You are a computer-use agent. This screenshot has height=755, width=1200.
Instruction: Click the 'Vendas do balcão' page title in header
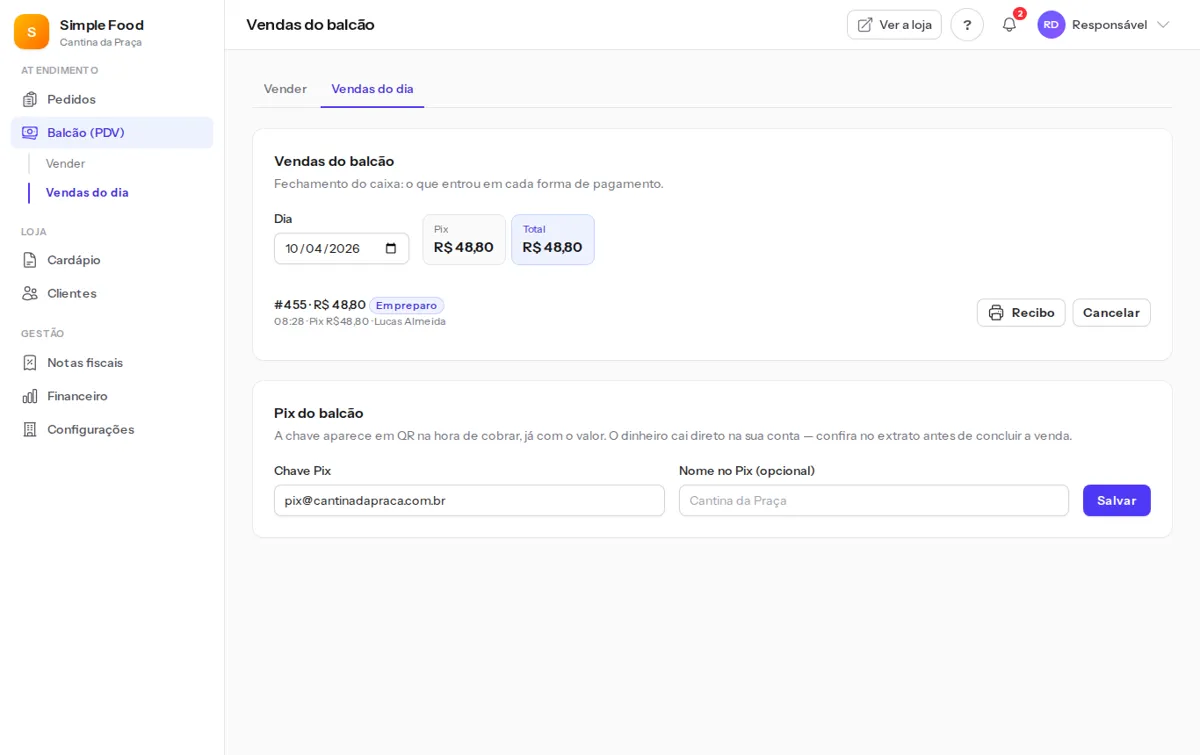point(310,25)
